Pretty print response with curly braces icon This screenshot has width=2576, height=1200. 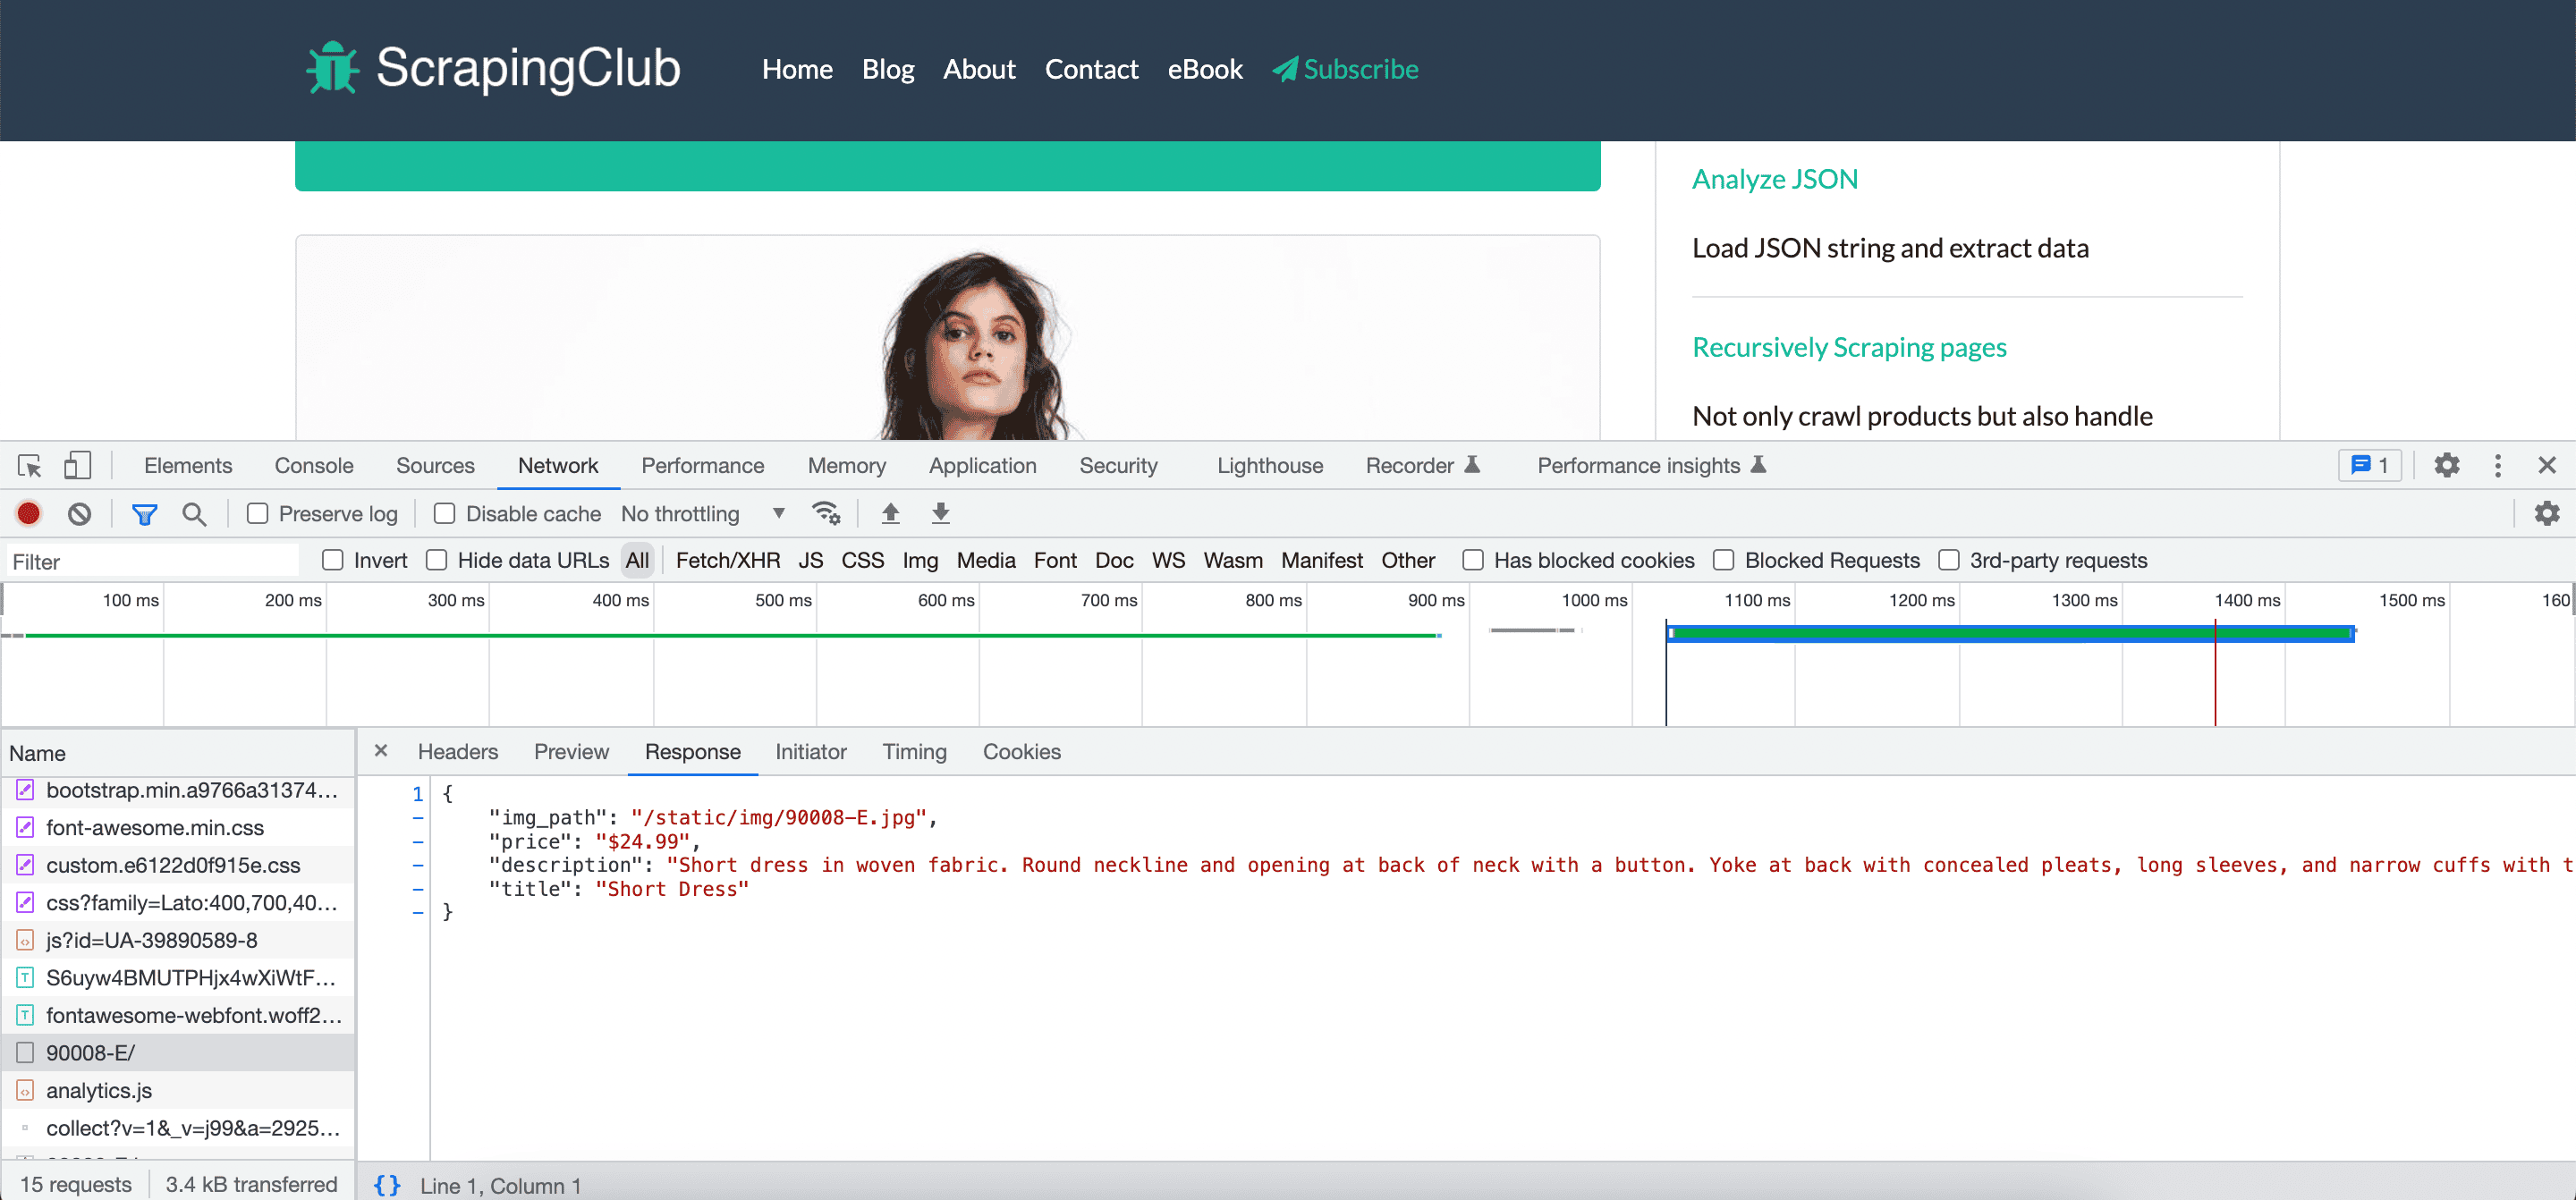click(387, 1185)
